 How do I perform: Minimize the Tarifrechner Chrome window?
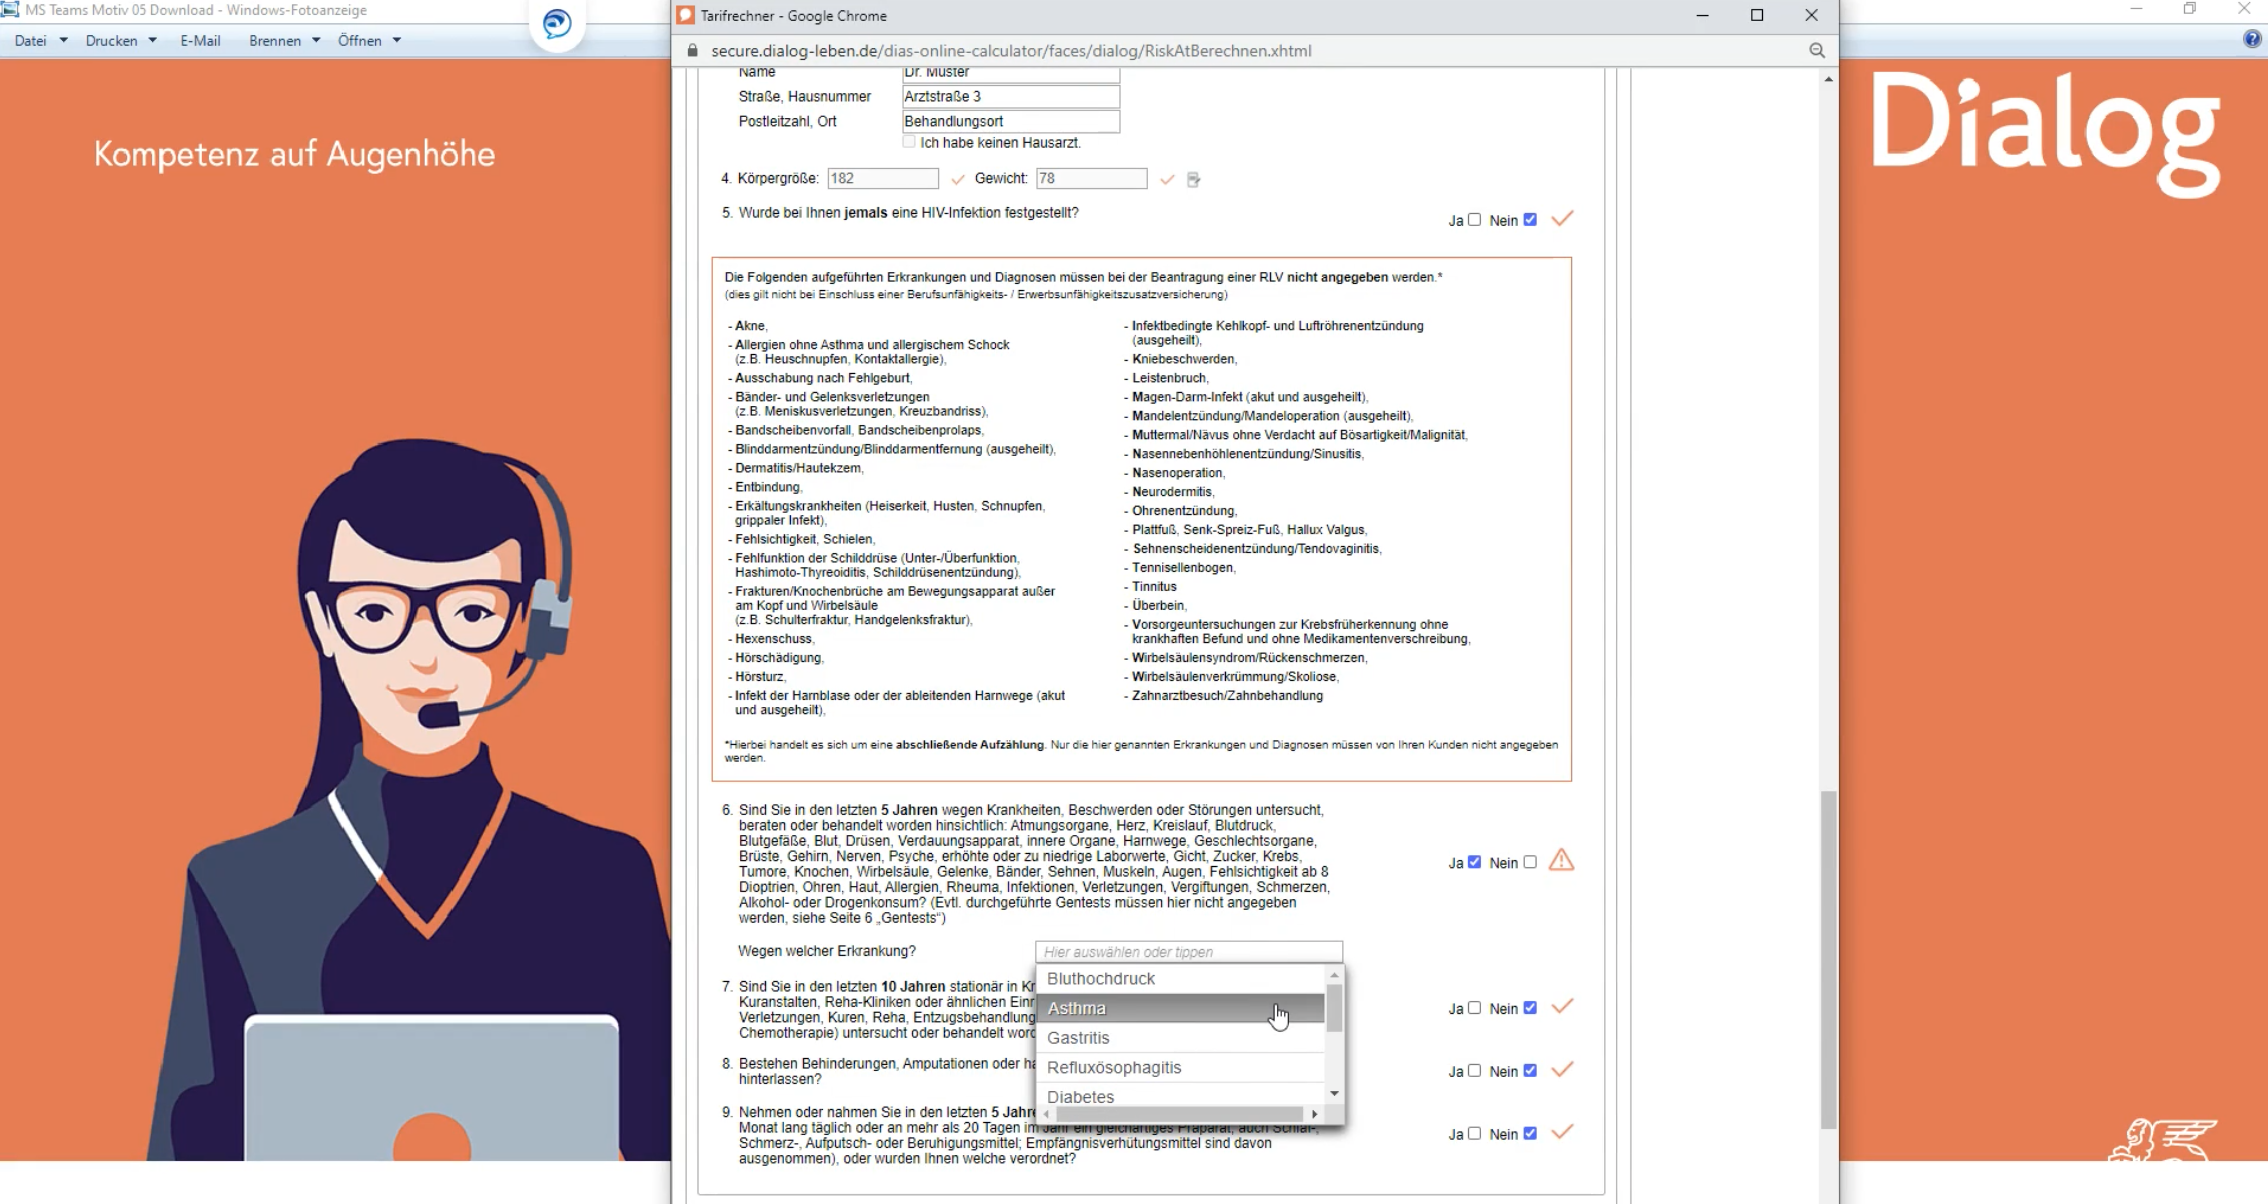pyautogui.click(x=1703, y=15)
